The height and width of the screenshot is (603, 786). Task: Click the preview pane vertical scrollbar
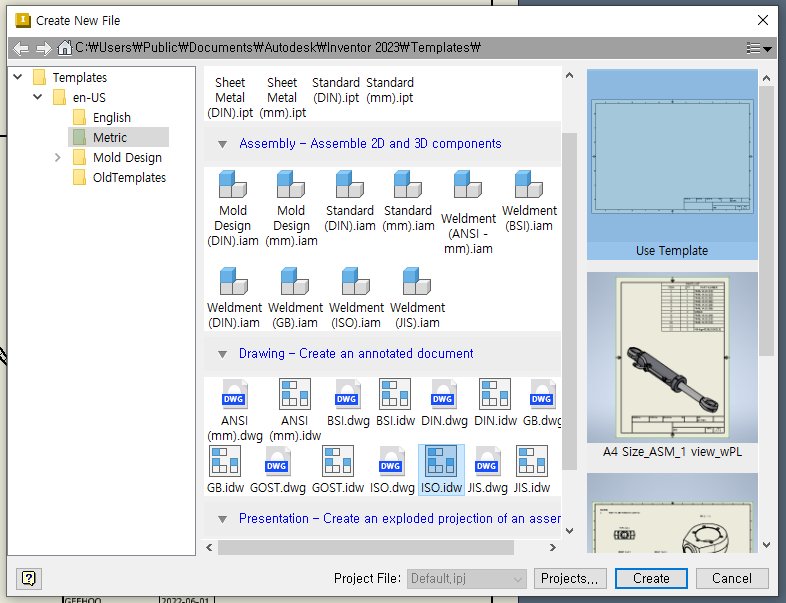(766, 221)
